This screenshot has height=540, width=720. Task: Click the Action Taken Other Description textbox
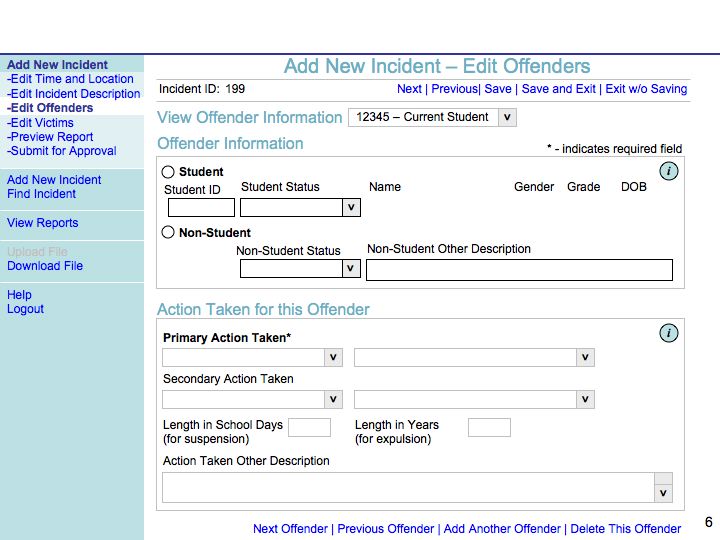pyautogui.click(x=409, y=488)
